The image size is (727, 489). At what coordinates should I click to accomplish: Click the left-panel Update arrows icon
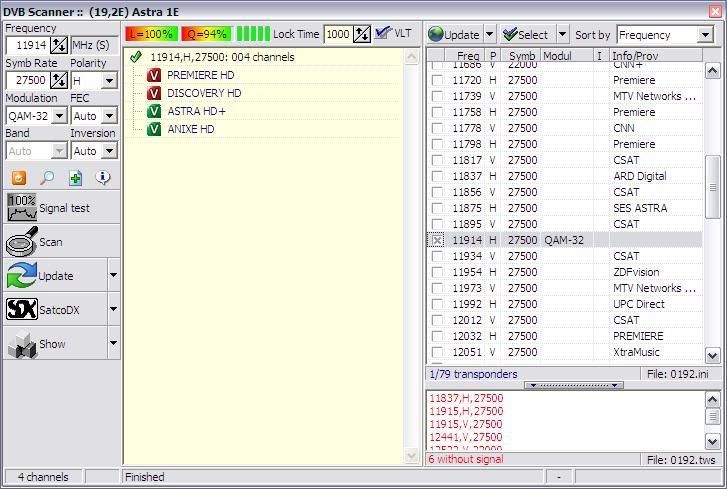(x=21, y=275)
